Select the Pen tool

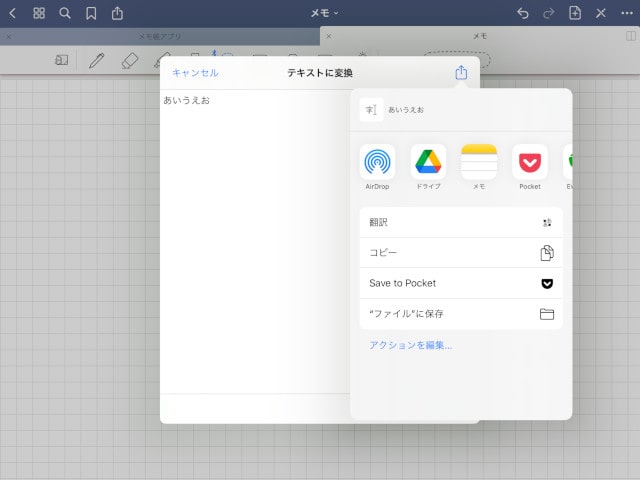point(96,60)
